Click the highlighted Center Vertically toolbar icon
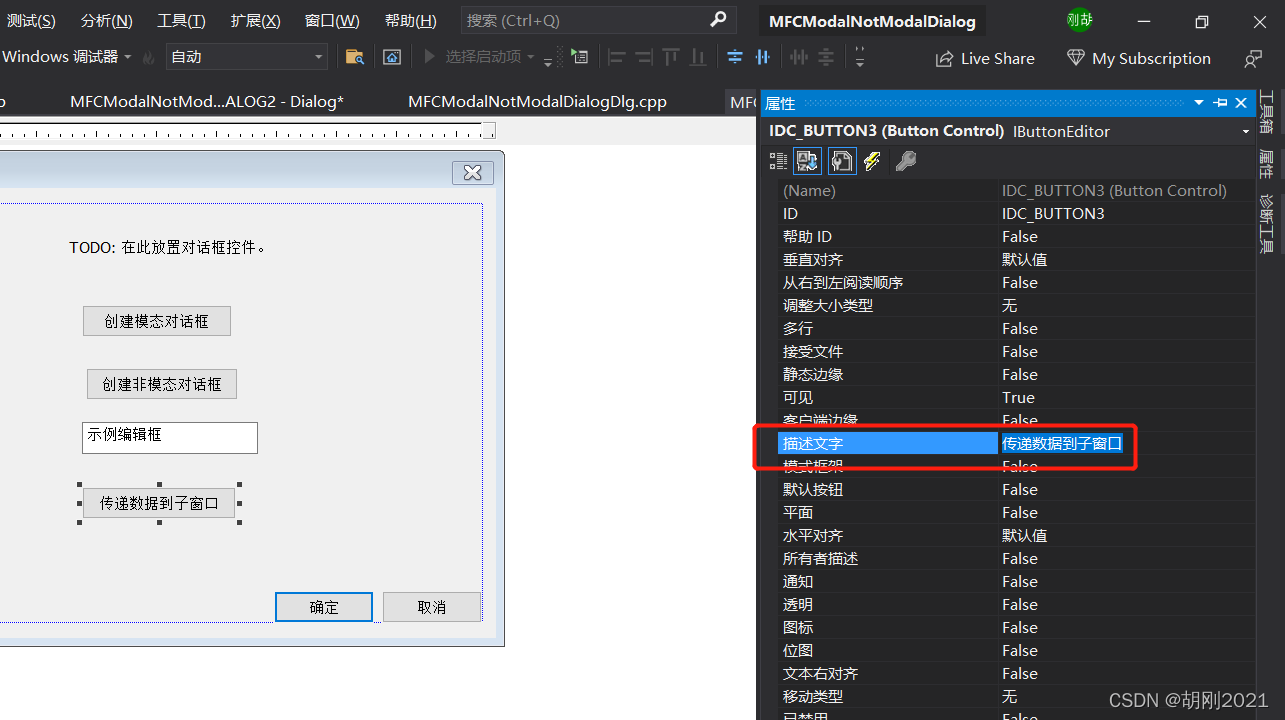This screenshot has width=1285, height=720. [x=735, y=57]
